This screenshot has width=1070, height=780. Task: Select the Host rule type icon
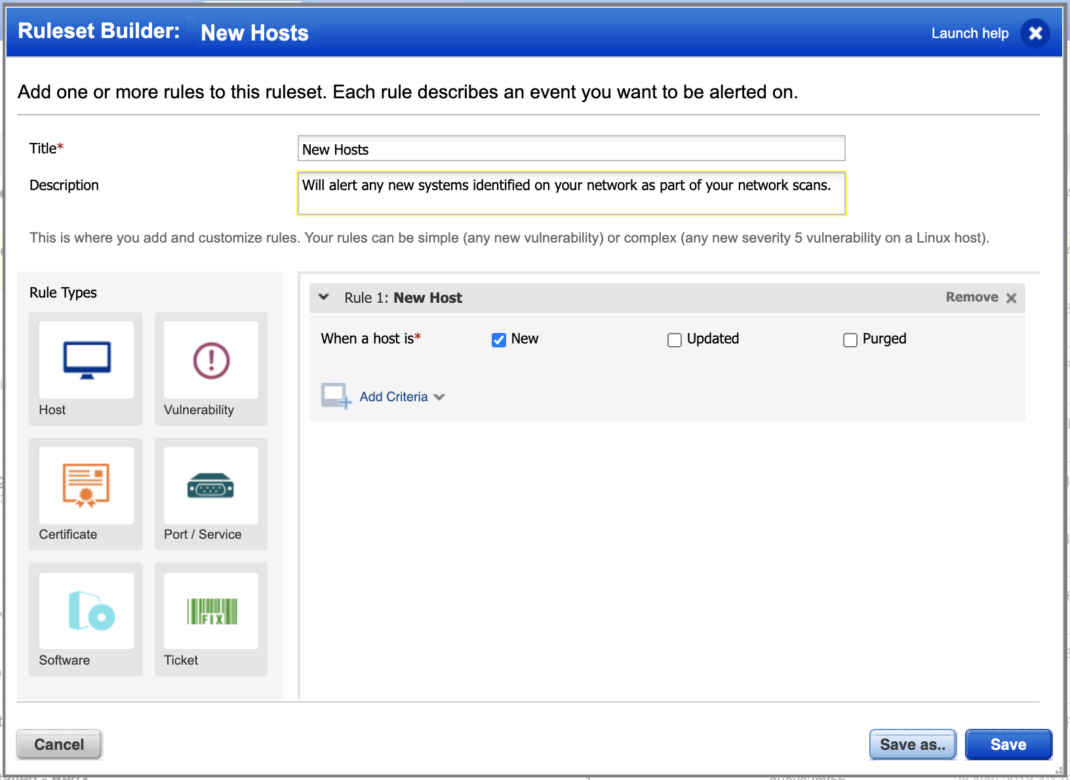[x=86, y=360]
